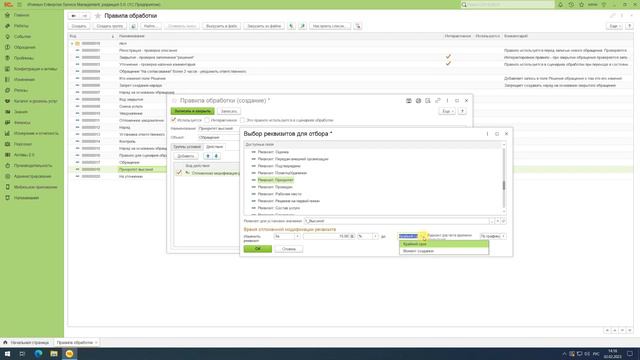
Task: Click the Финансы sidebar icon
Action: [7, 122]
